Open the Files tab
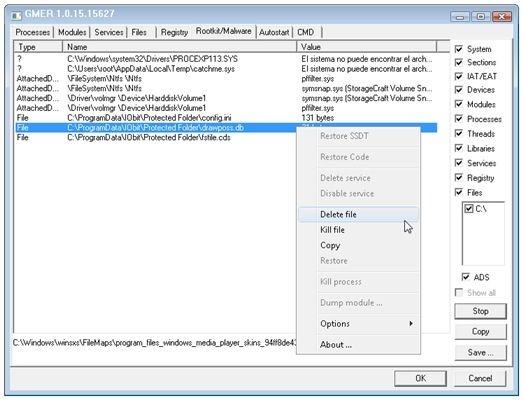 pos(139,32)
